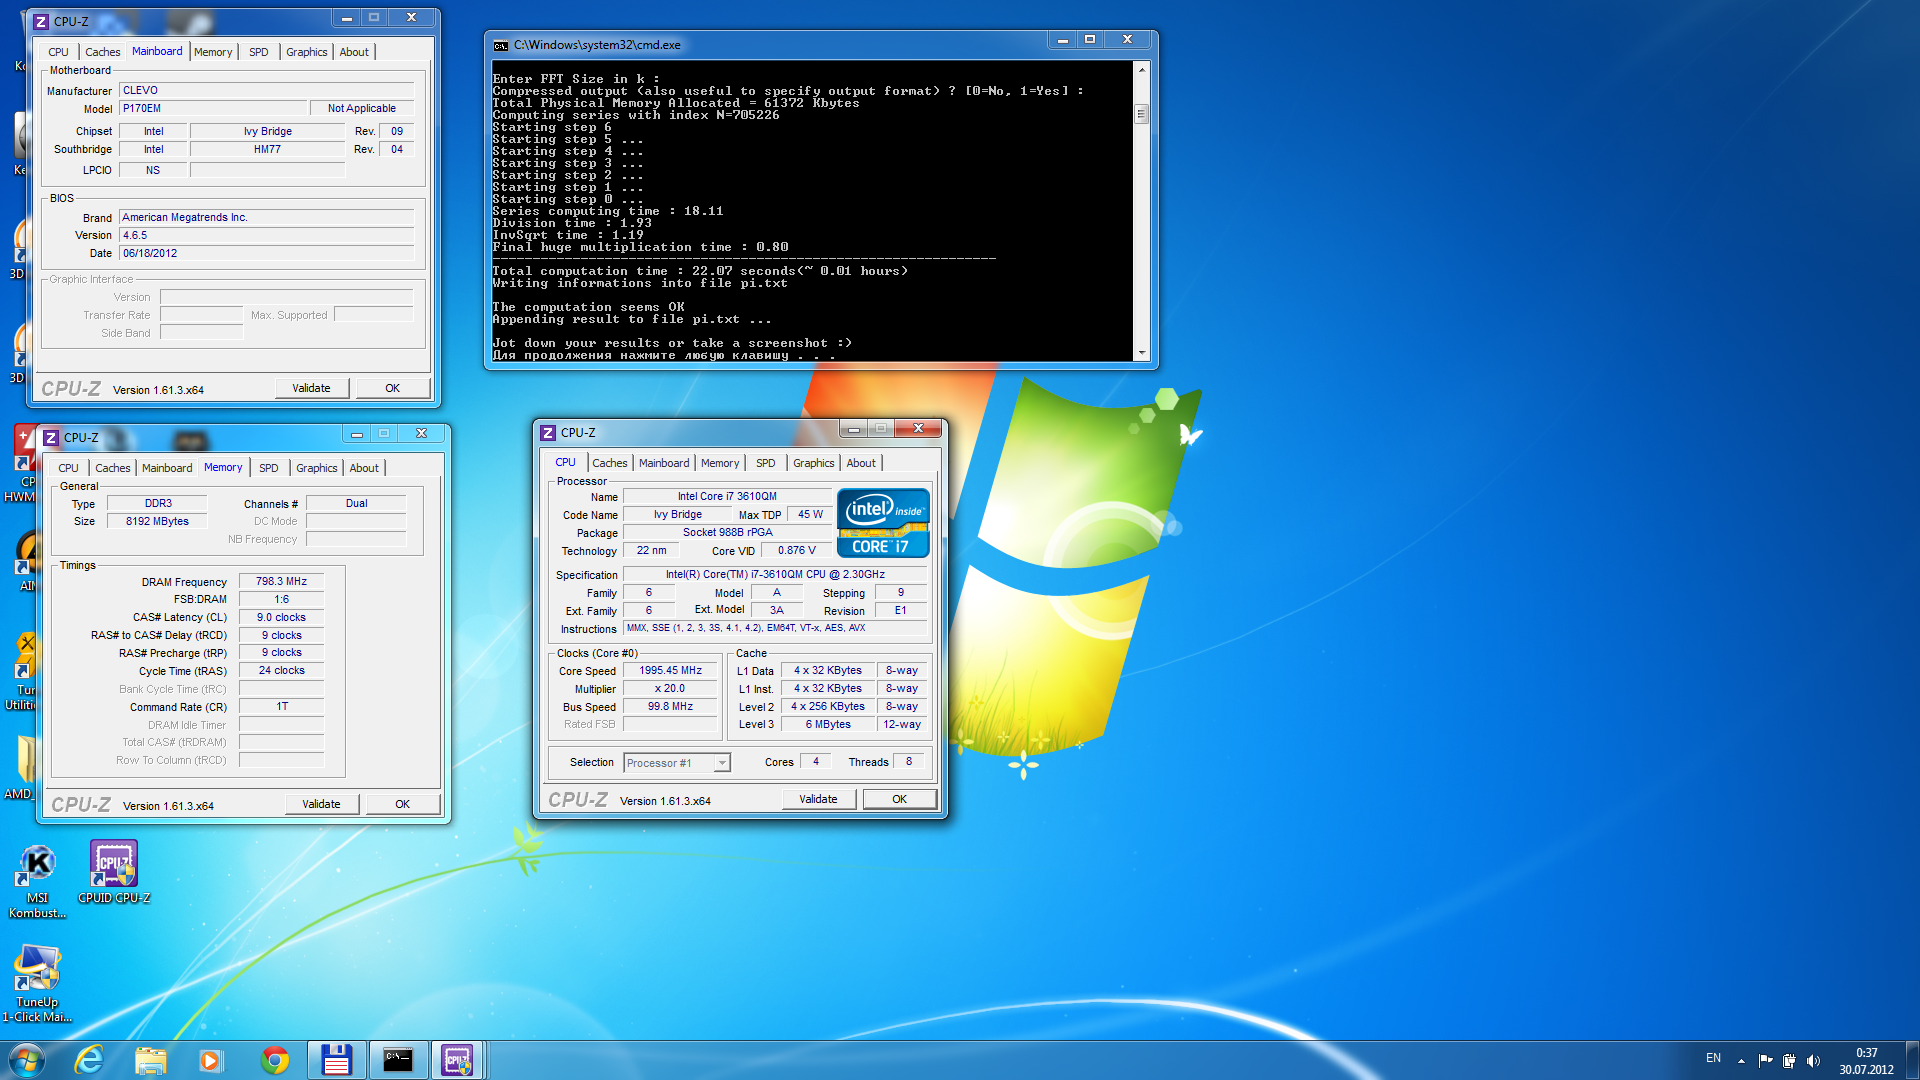
Task: Click the Manufacturer field CLEVO
Action: click(266, 90)
